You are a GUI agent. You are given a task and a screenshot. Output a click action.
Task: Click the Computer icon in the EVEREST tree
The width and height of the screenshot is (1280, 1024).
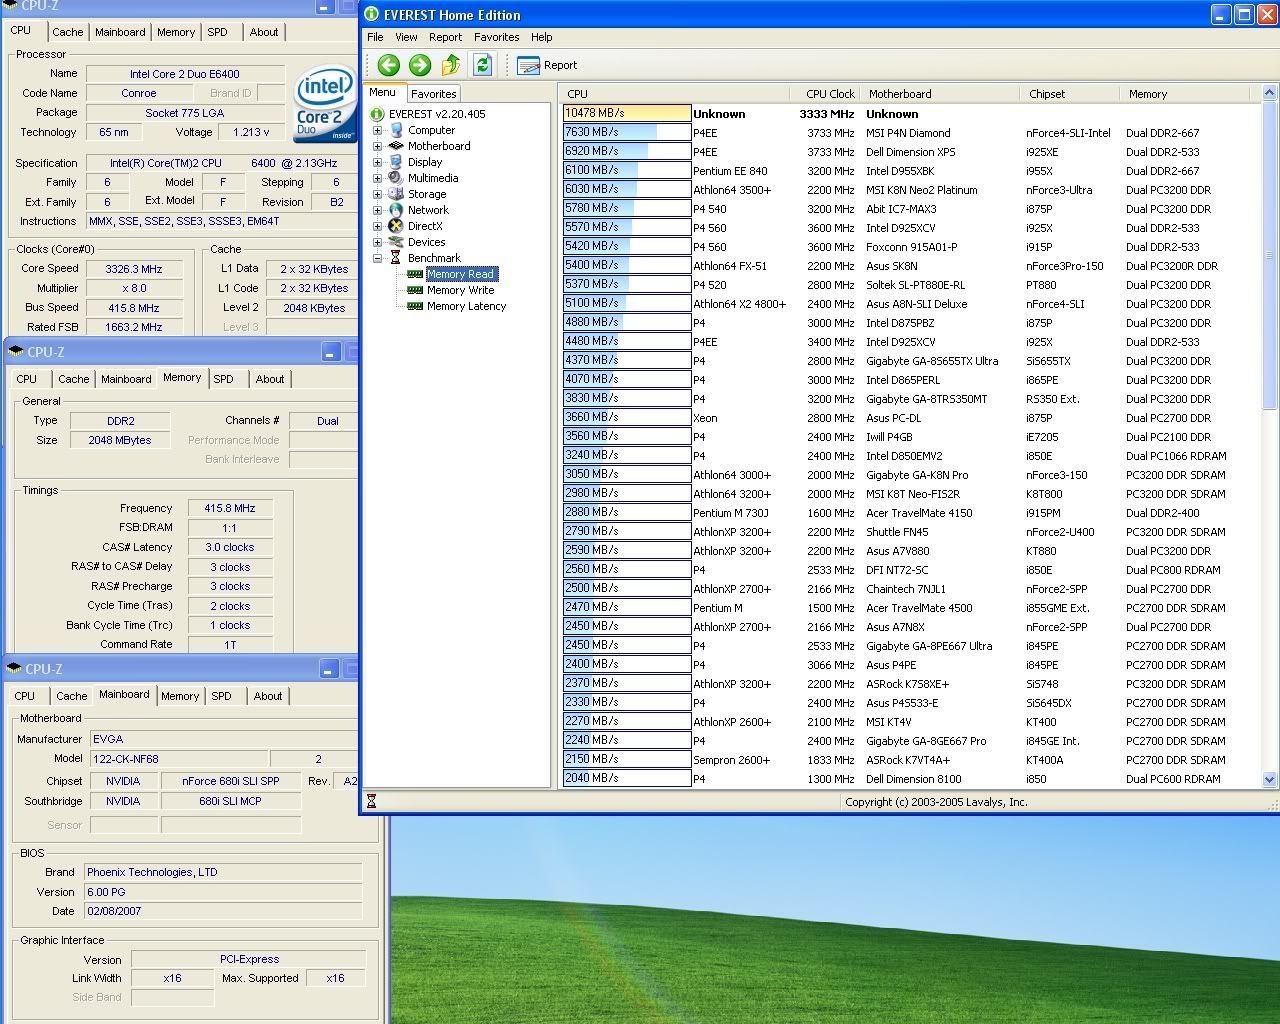click(396, 130)
